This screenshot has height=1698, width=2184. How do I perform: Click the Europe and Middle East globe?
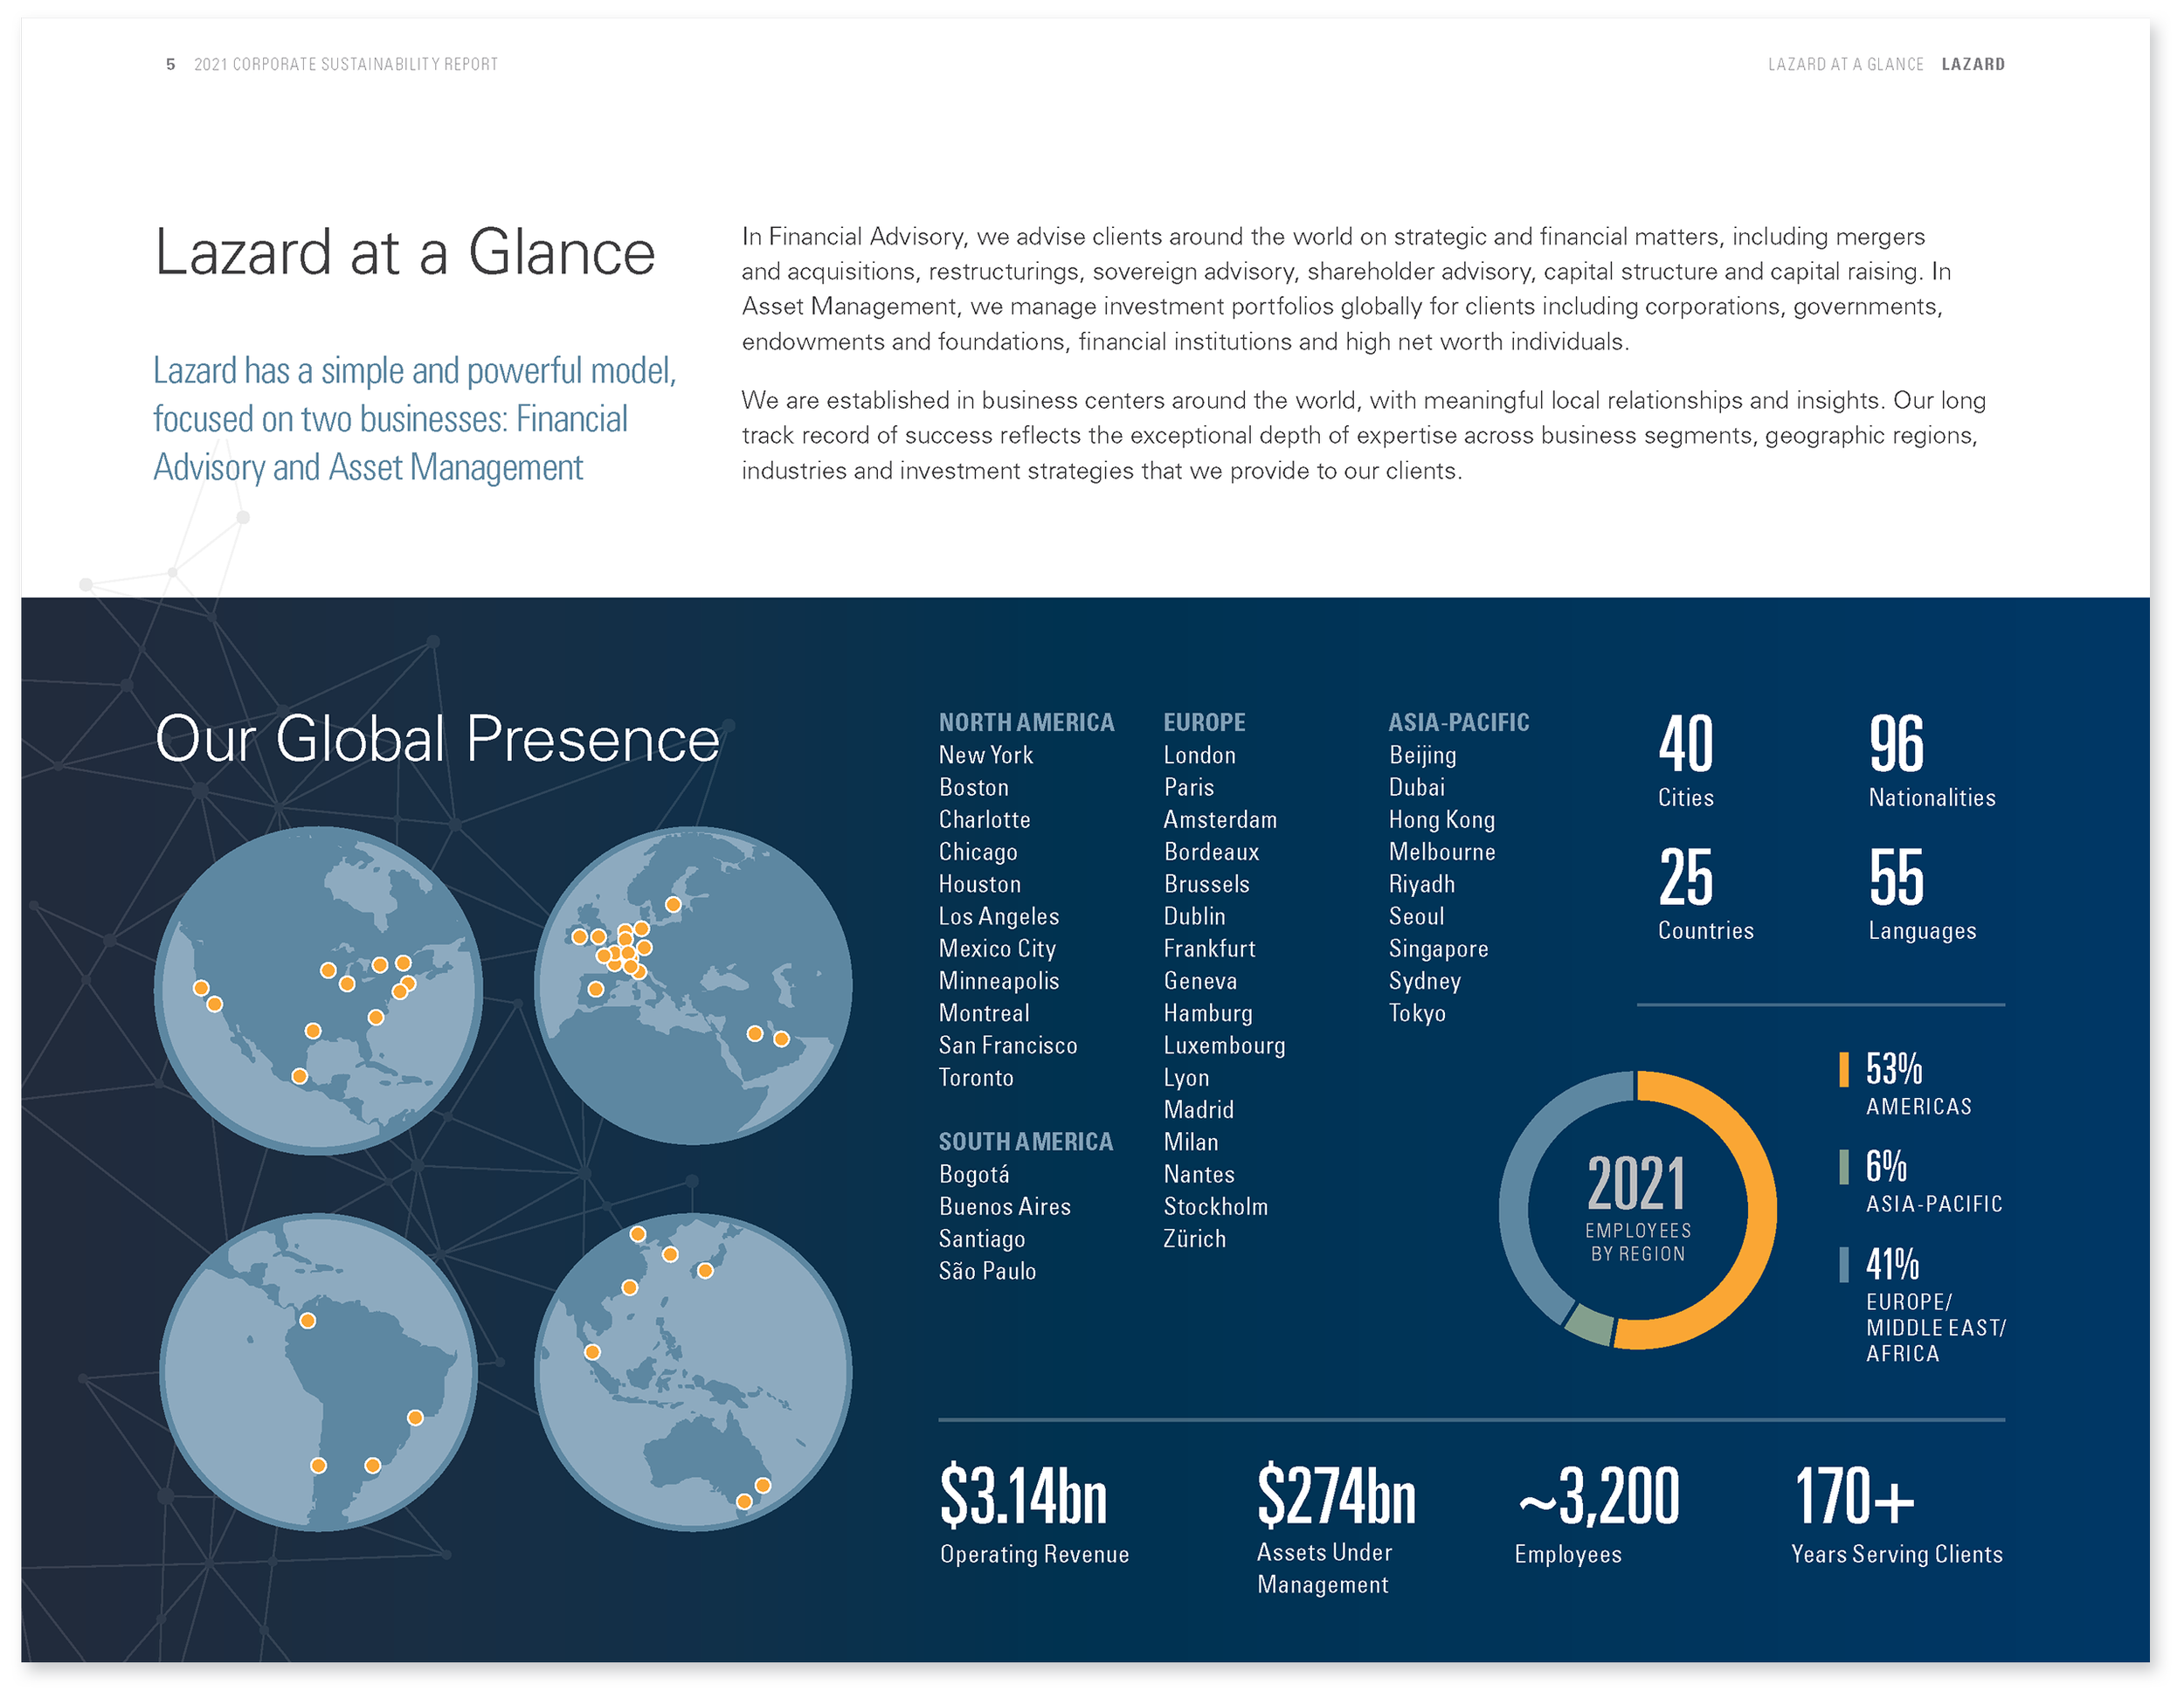(x=693, y=985)
